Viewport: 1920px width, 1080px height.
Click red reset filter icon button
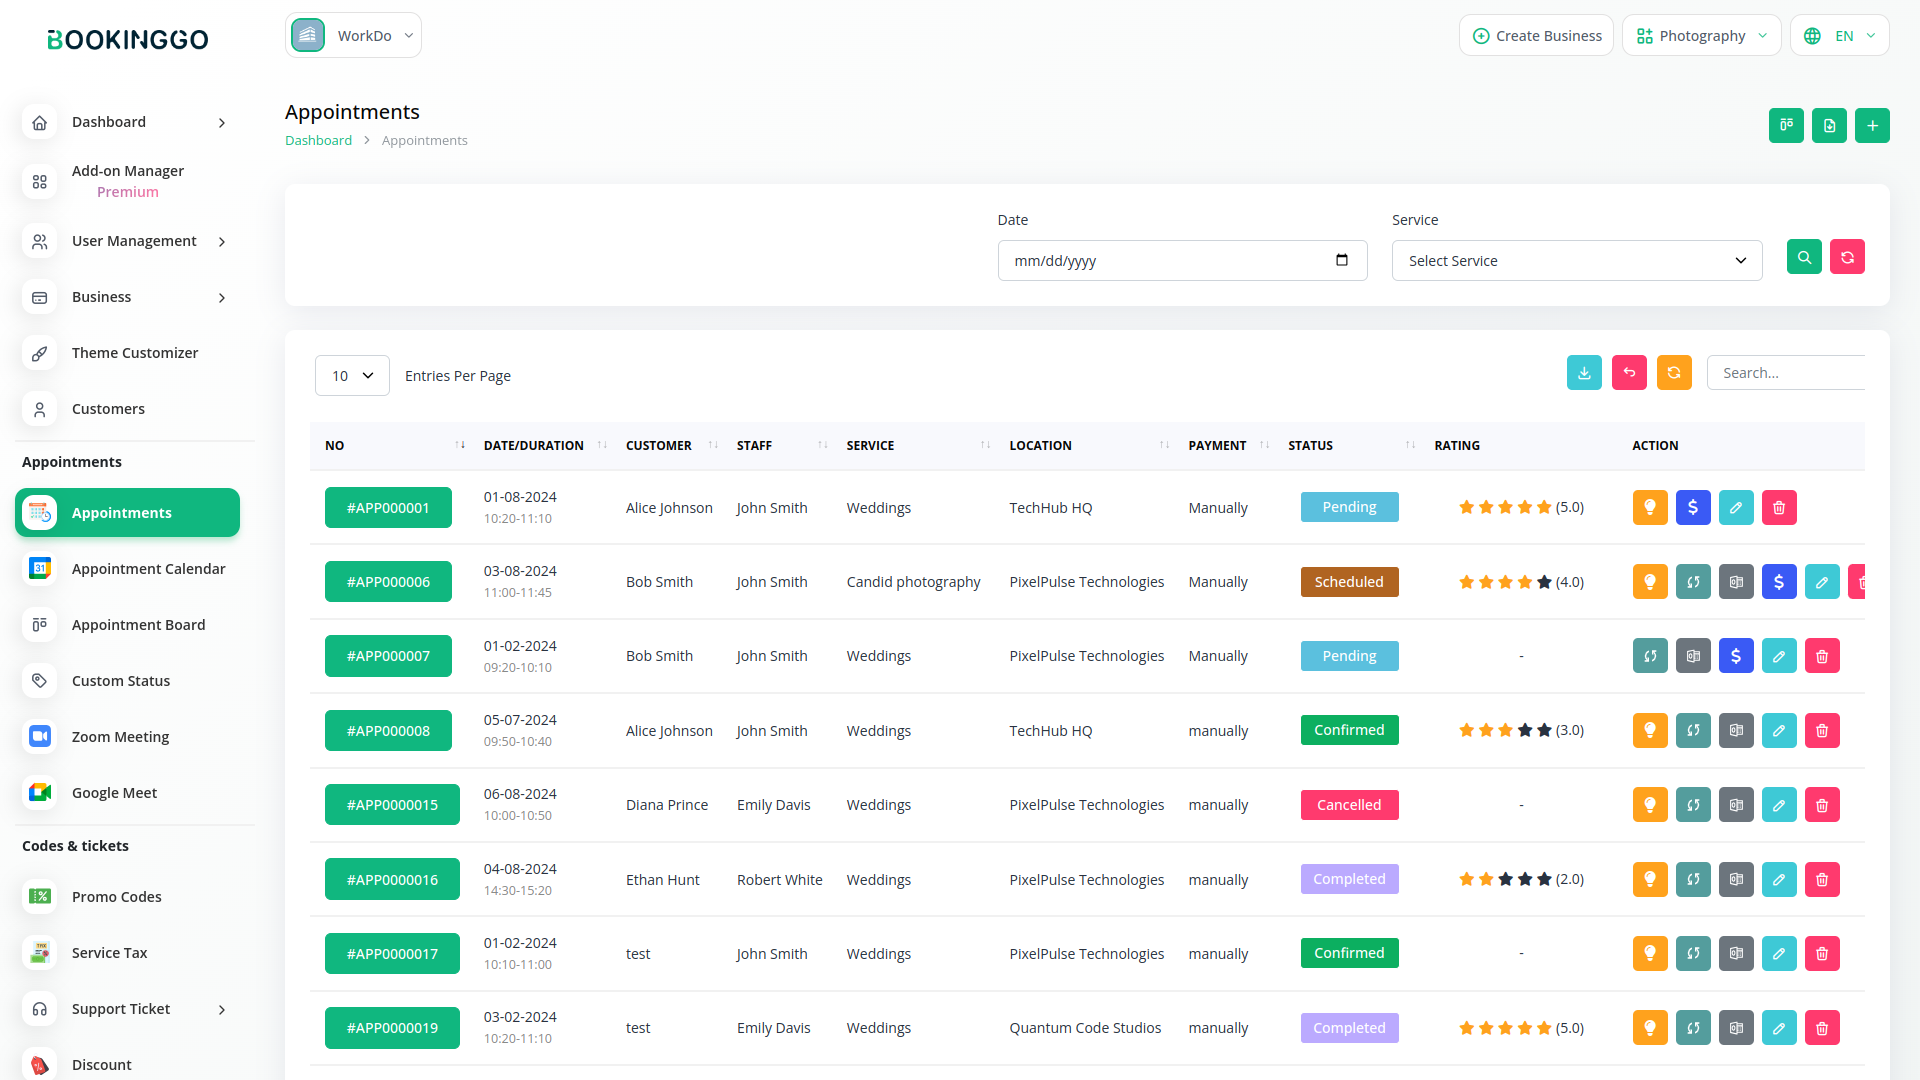pos(1847,257)
